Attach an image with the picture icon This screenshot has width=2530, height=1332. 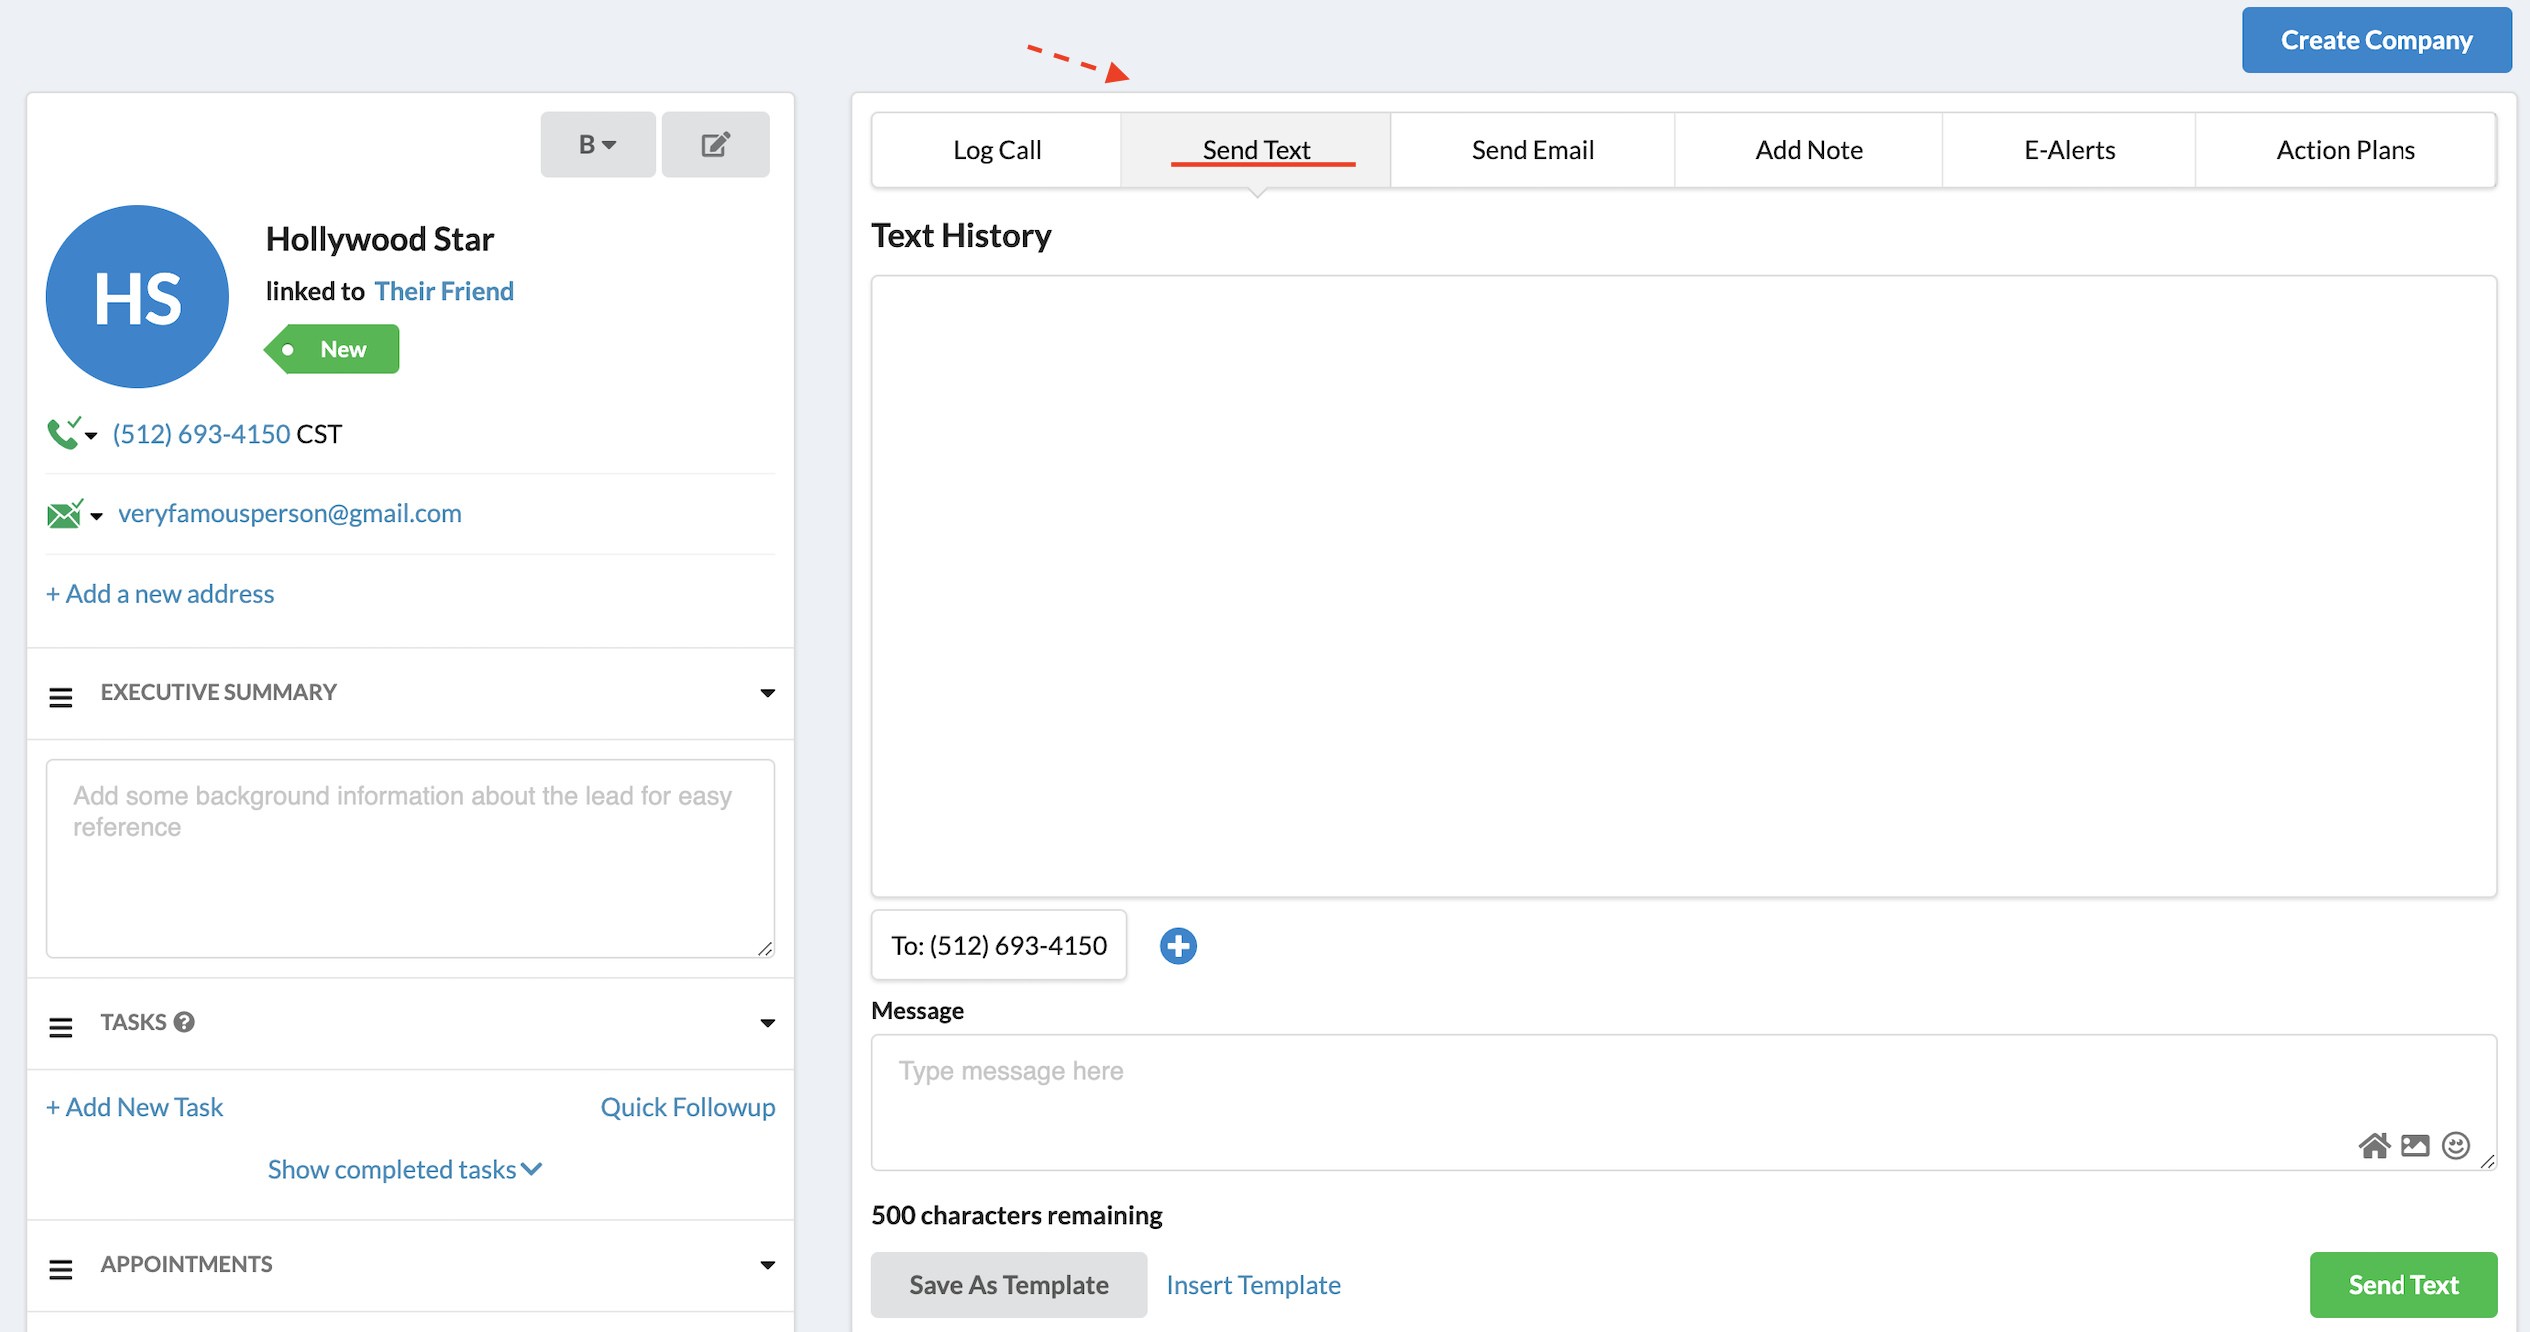tap(2414, 1145)
